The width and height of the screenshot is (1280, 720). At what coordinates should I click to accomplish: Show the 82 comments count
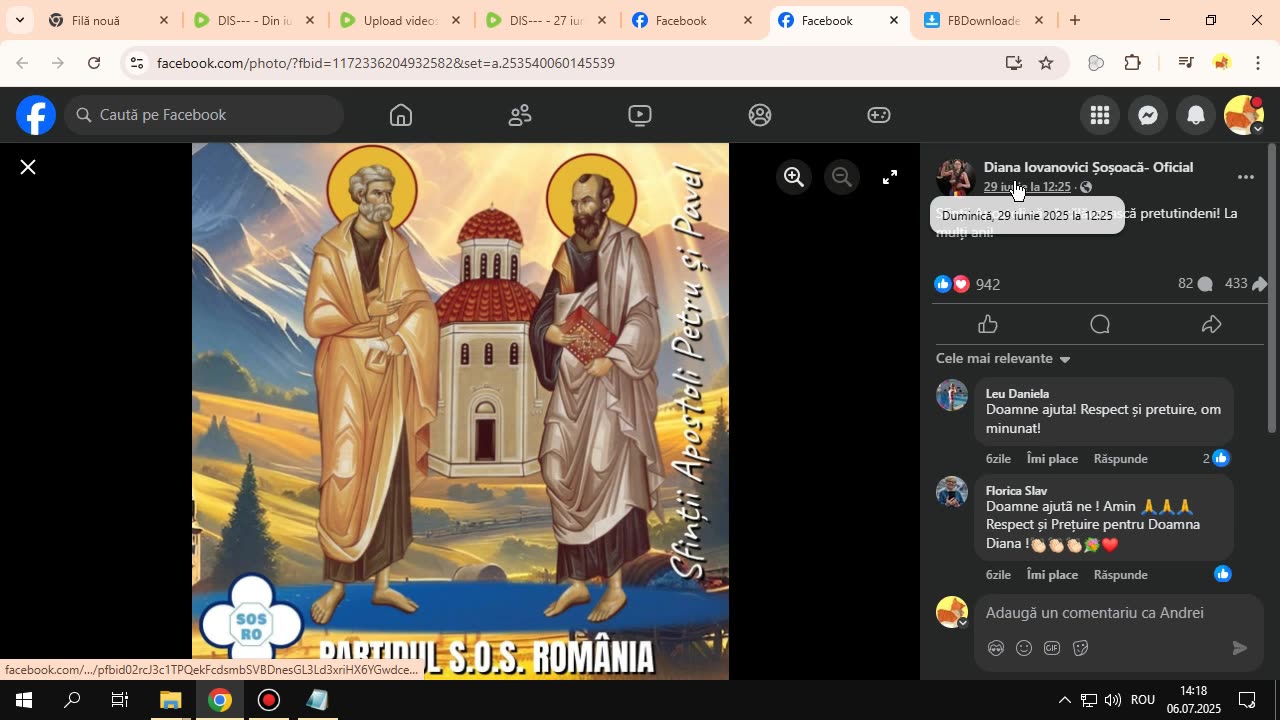[1195, 284]
